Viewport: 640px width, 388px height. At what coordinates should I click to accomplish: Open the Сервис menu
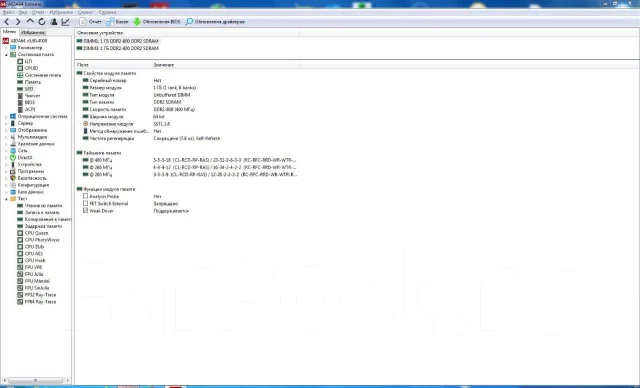[85, 12]
